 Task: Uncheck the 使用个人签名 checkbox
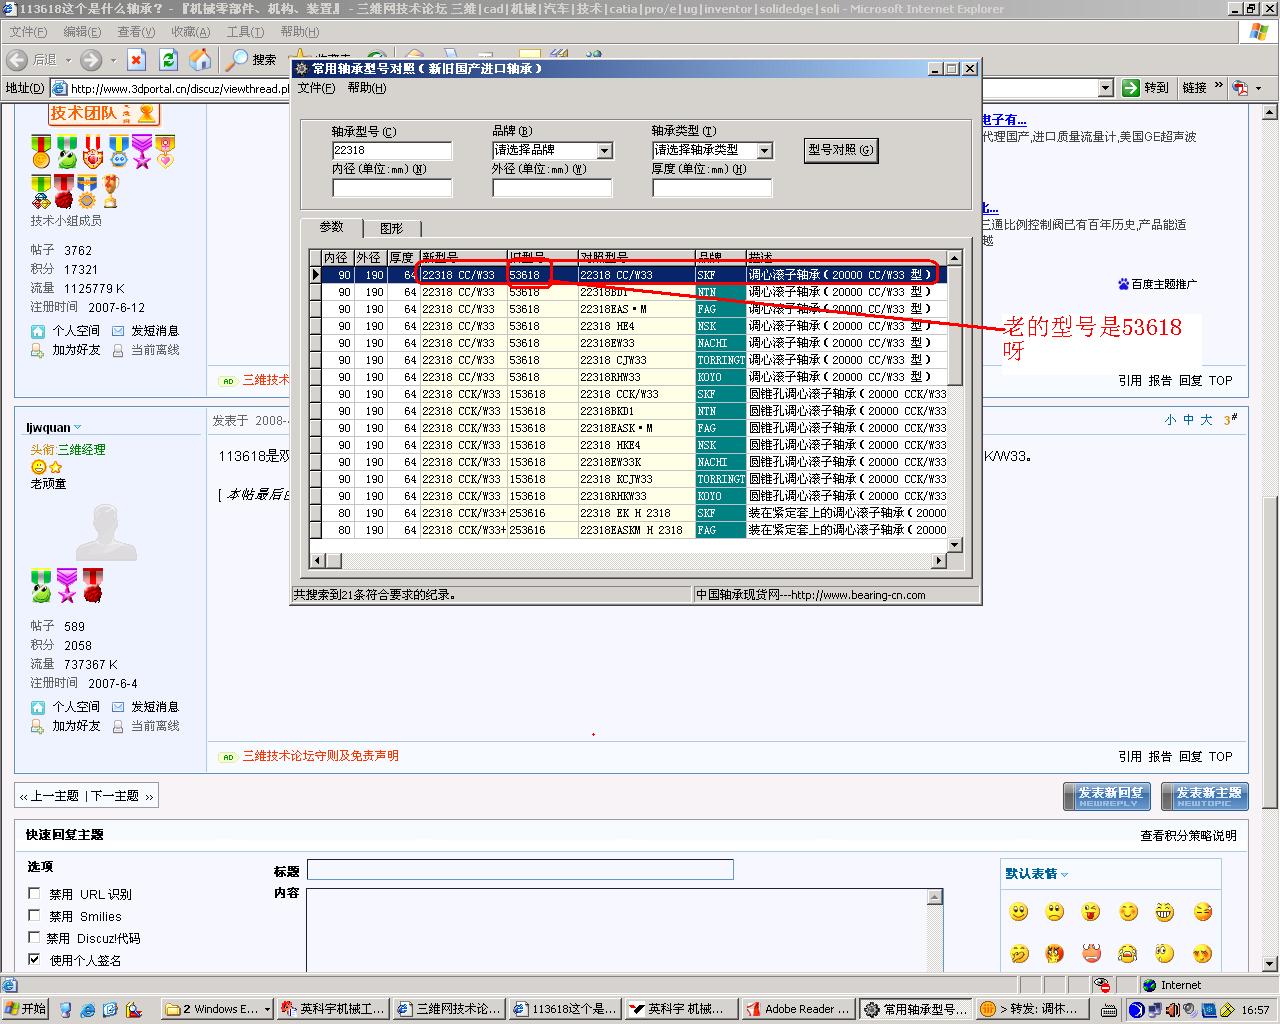coord(34,959)
